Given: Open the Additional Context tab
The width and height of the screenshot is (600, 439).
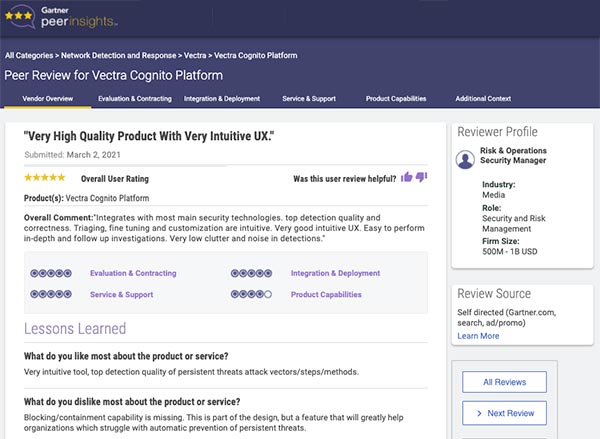Looking at the screenshot, I should [483, 99].
